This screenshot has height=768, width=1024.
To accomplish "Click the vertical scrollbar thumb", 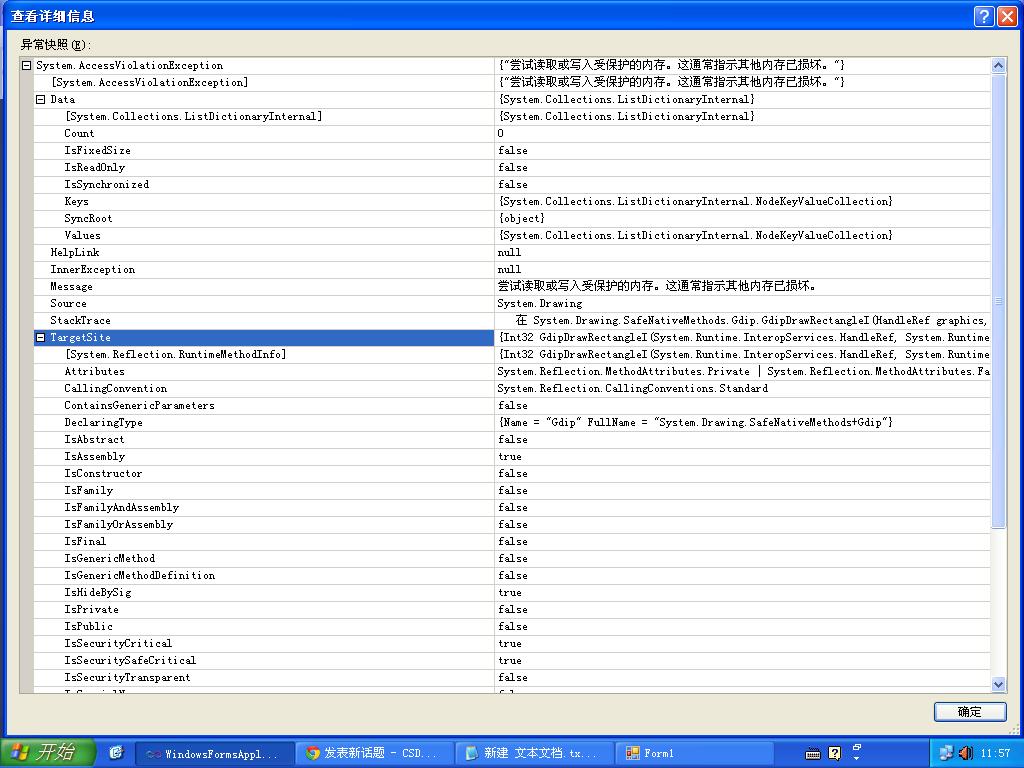I will coord(998,300).
